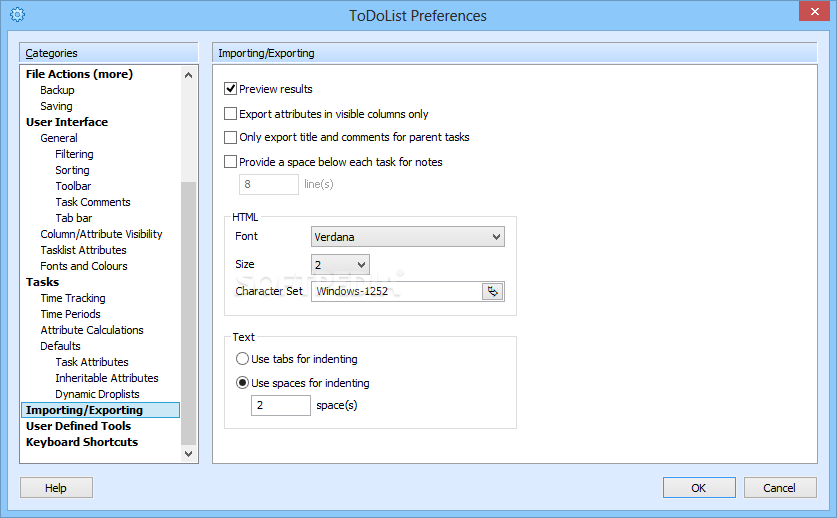Open Keyboard Shortcuts category
Image resolution: width=837 pixels, height=518 pixels.
(x=82, y=443)
